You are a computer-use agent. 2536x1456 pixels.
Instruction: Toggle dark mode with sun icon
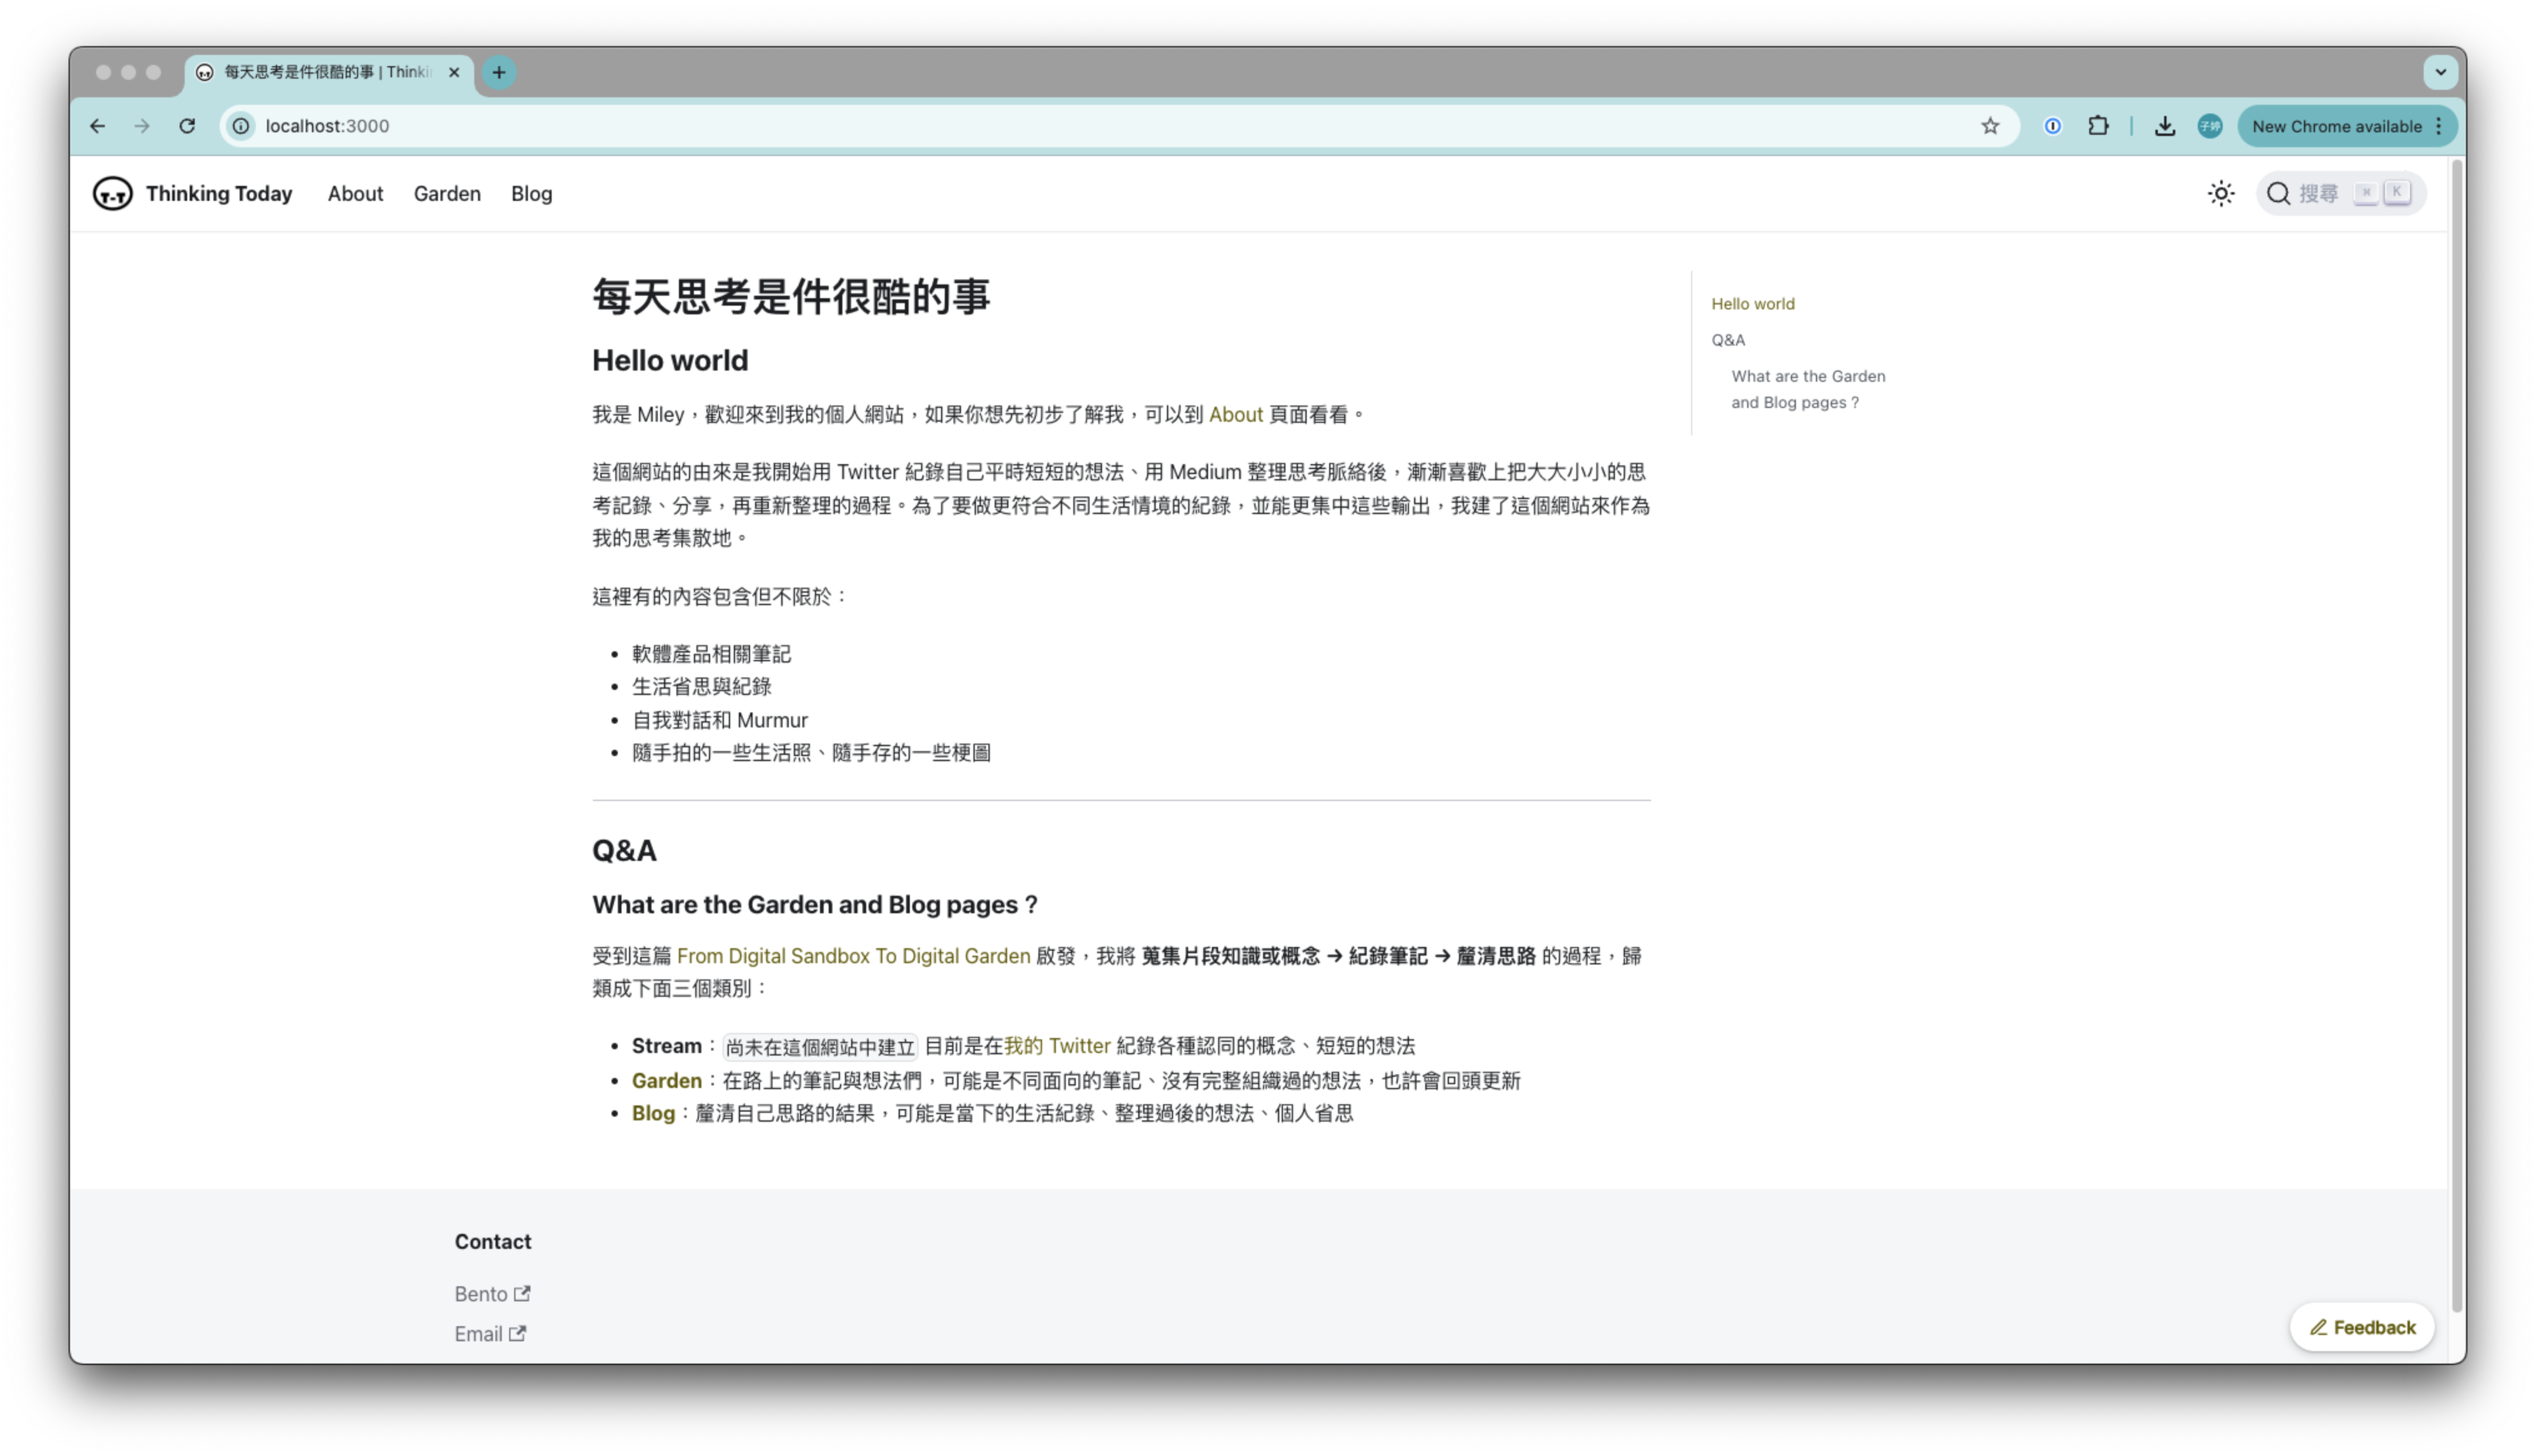pos(2223,193)
